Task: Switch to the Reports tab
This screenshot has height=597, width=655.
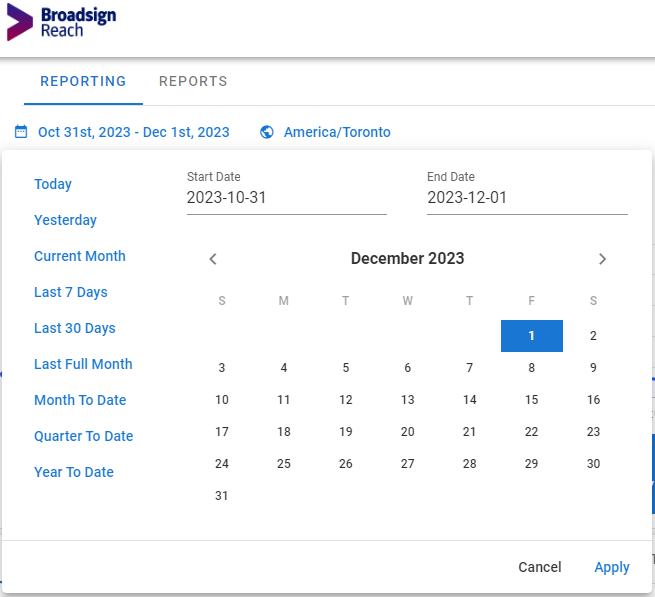Action: (x=193, y=81)
